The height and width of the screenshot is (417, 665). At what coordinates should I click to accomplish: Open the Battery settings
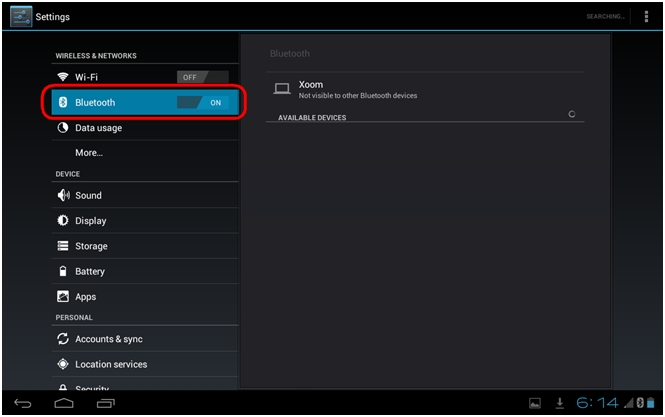[x=145, y=271]
